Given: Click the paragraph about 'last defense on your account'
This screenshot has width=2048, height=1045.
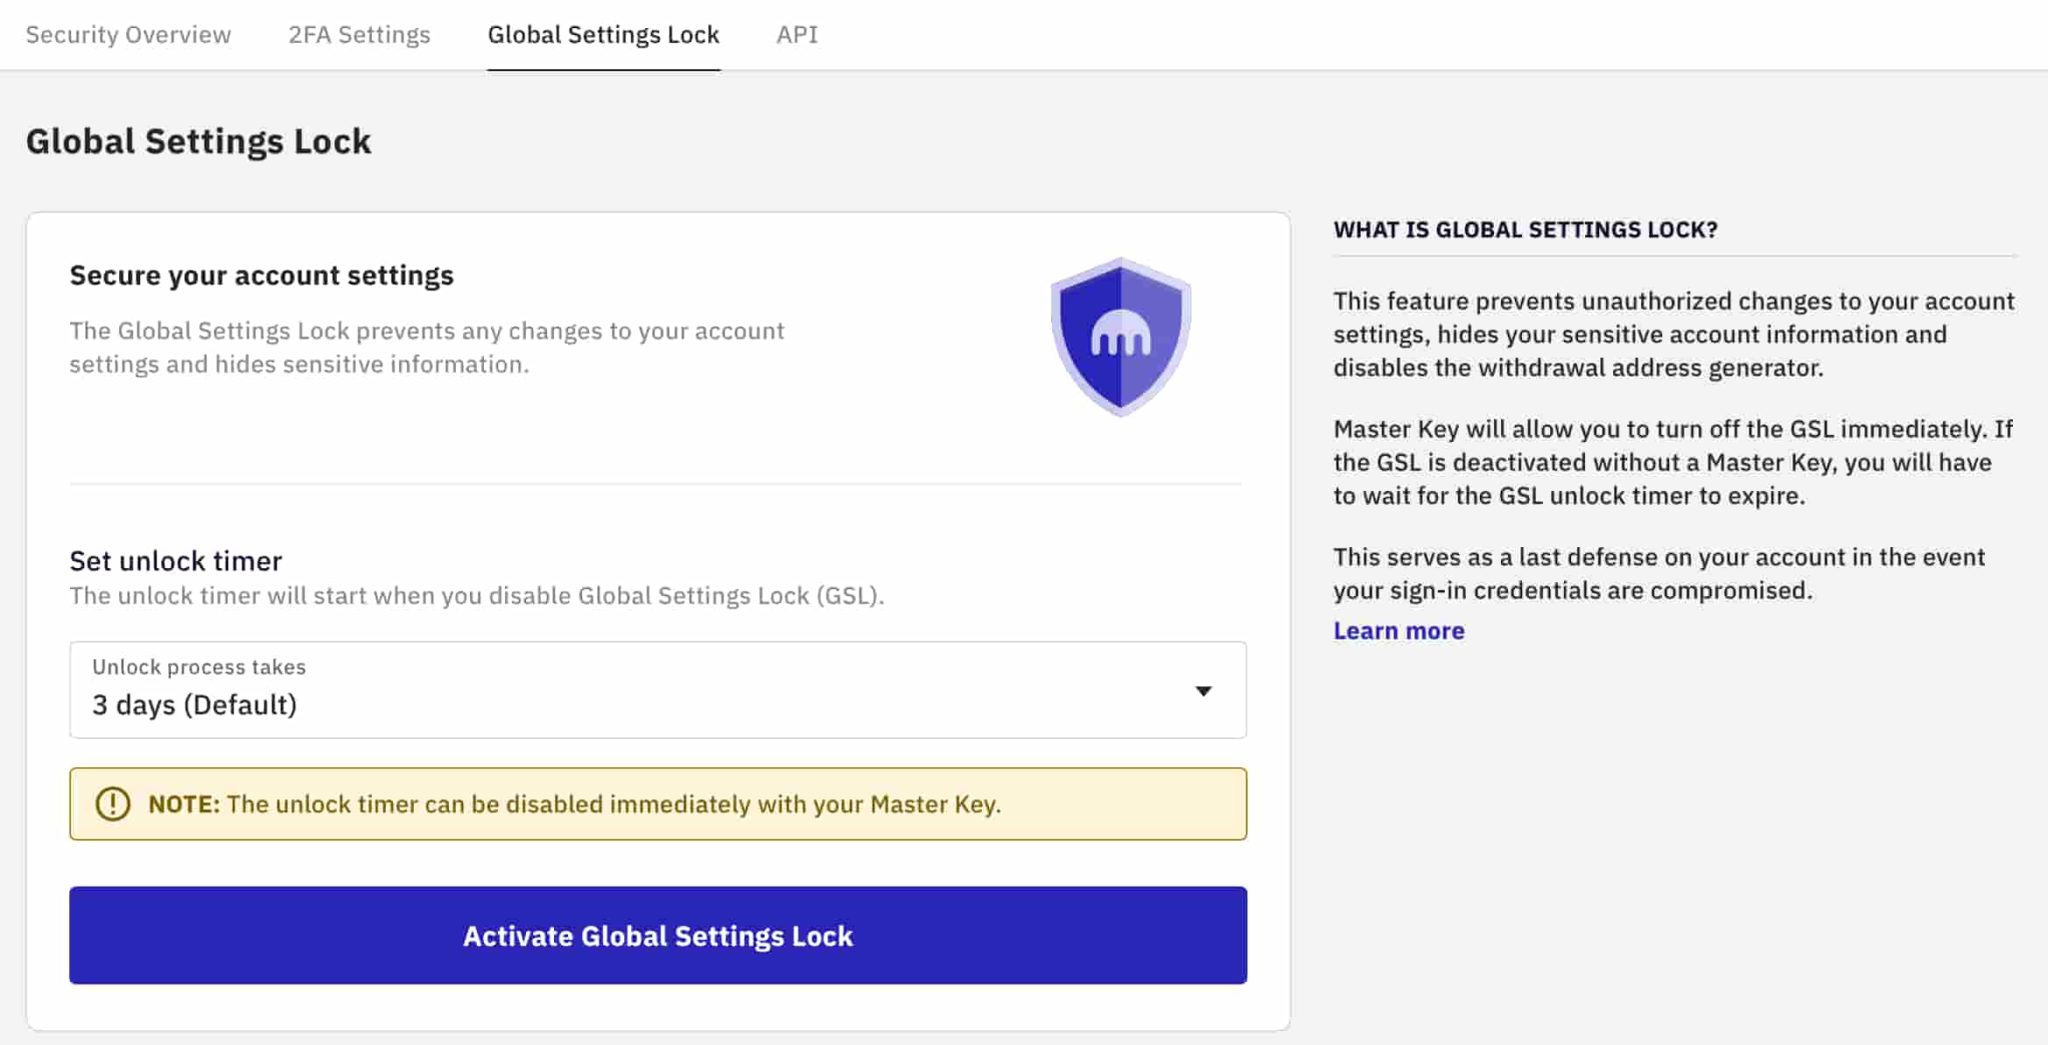Looking at the screenshot, I should (1658, 574).
